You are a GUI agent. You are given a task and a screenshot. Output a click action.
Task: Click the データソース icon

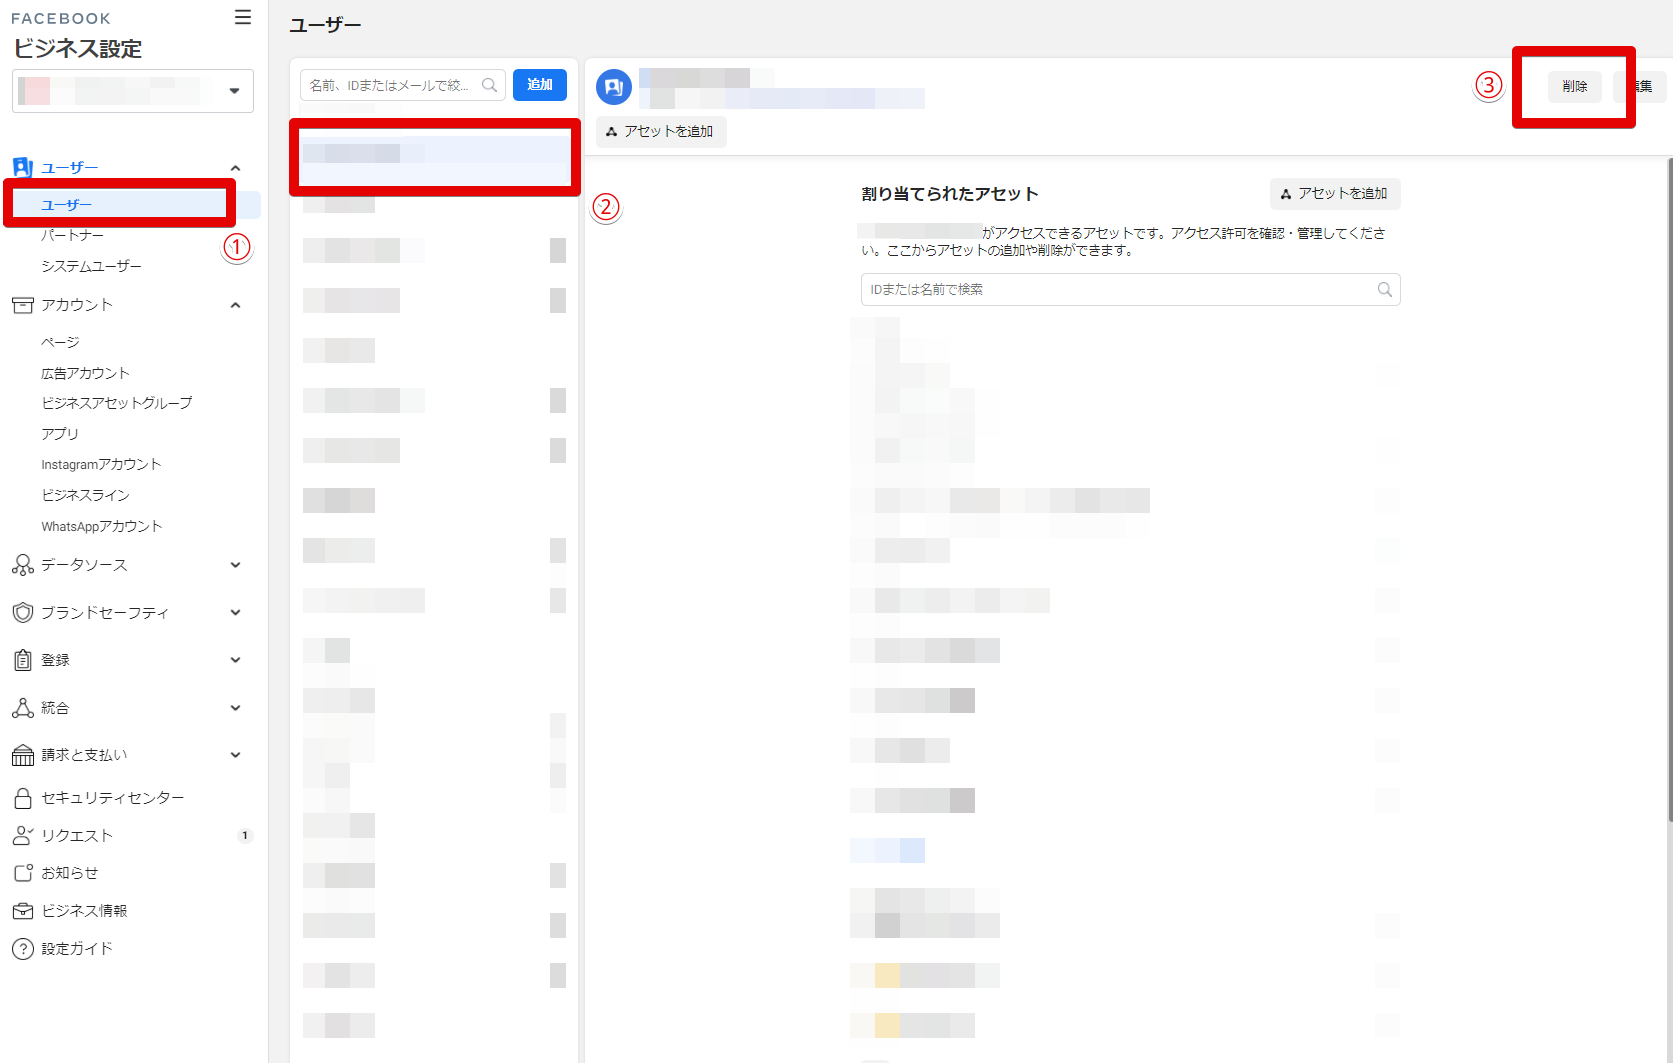coord(22,565)
